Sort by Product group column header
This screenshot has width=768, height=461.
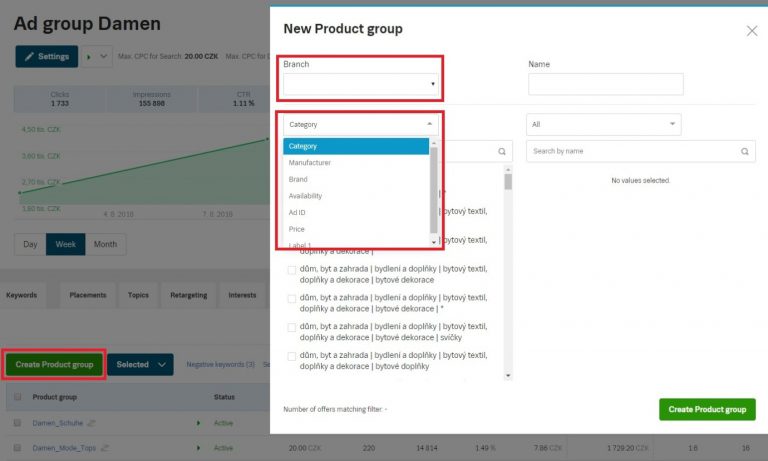click(x=54, y=397)
